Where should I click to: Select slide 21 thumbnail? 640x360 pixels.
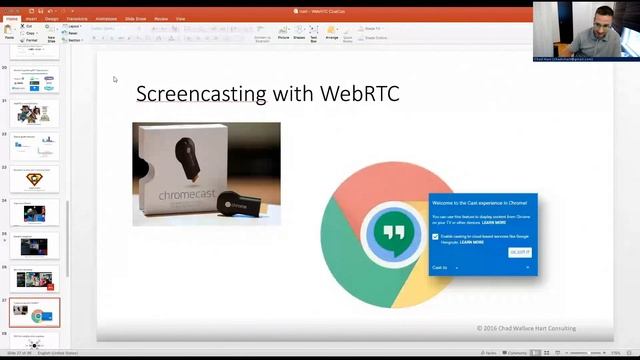pyautogui.click(x=34, y=113)
